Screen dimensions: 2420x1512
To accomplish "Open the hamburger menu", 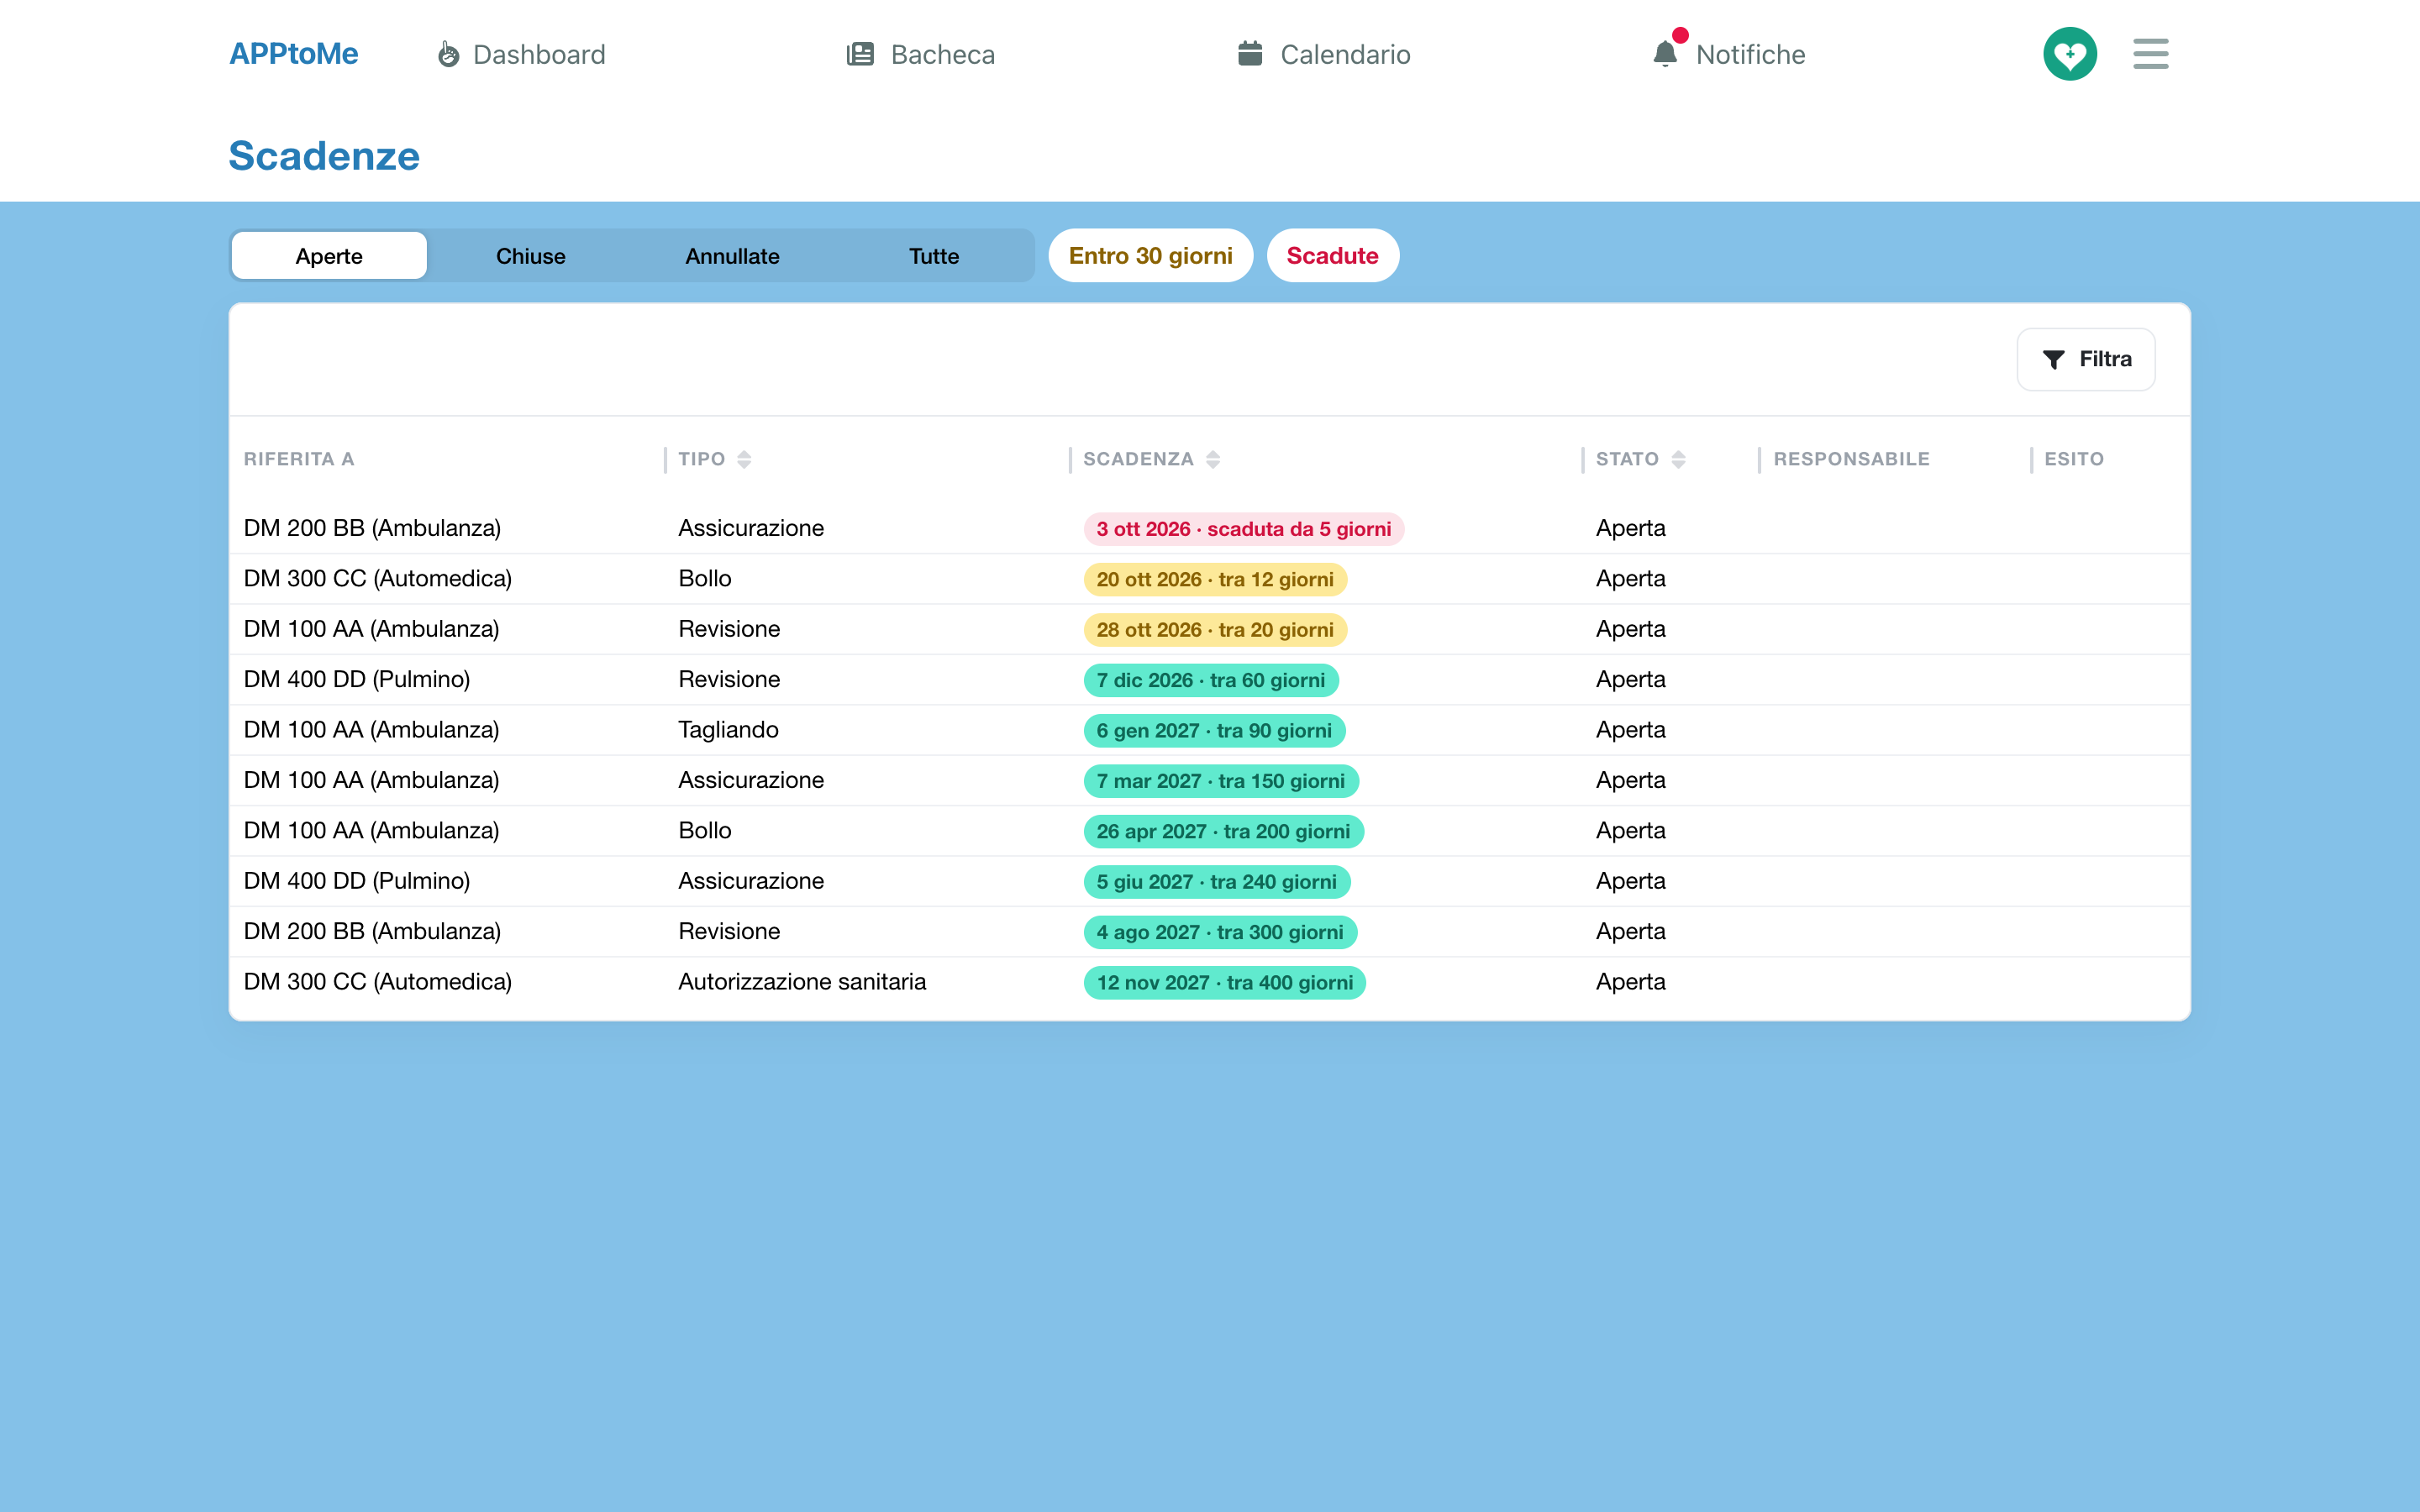I will [x=2150, y=54].
